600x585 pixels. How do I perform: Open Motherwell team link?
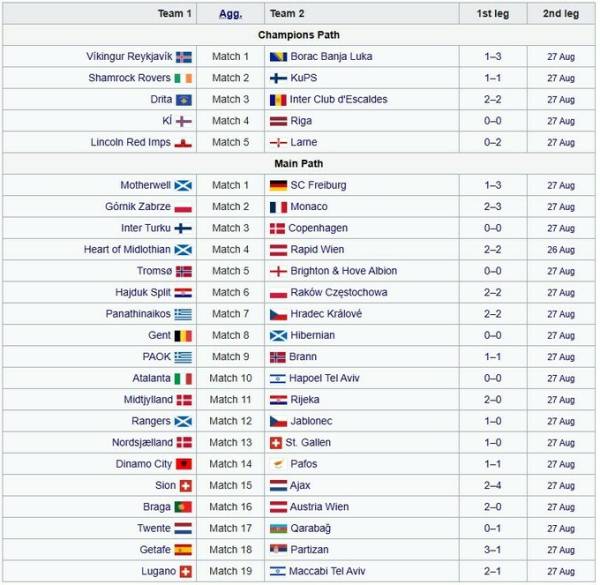[x=145, y=185]
